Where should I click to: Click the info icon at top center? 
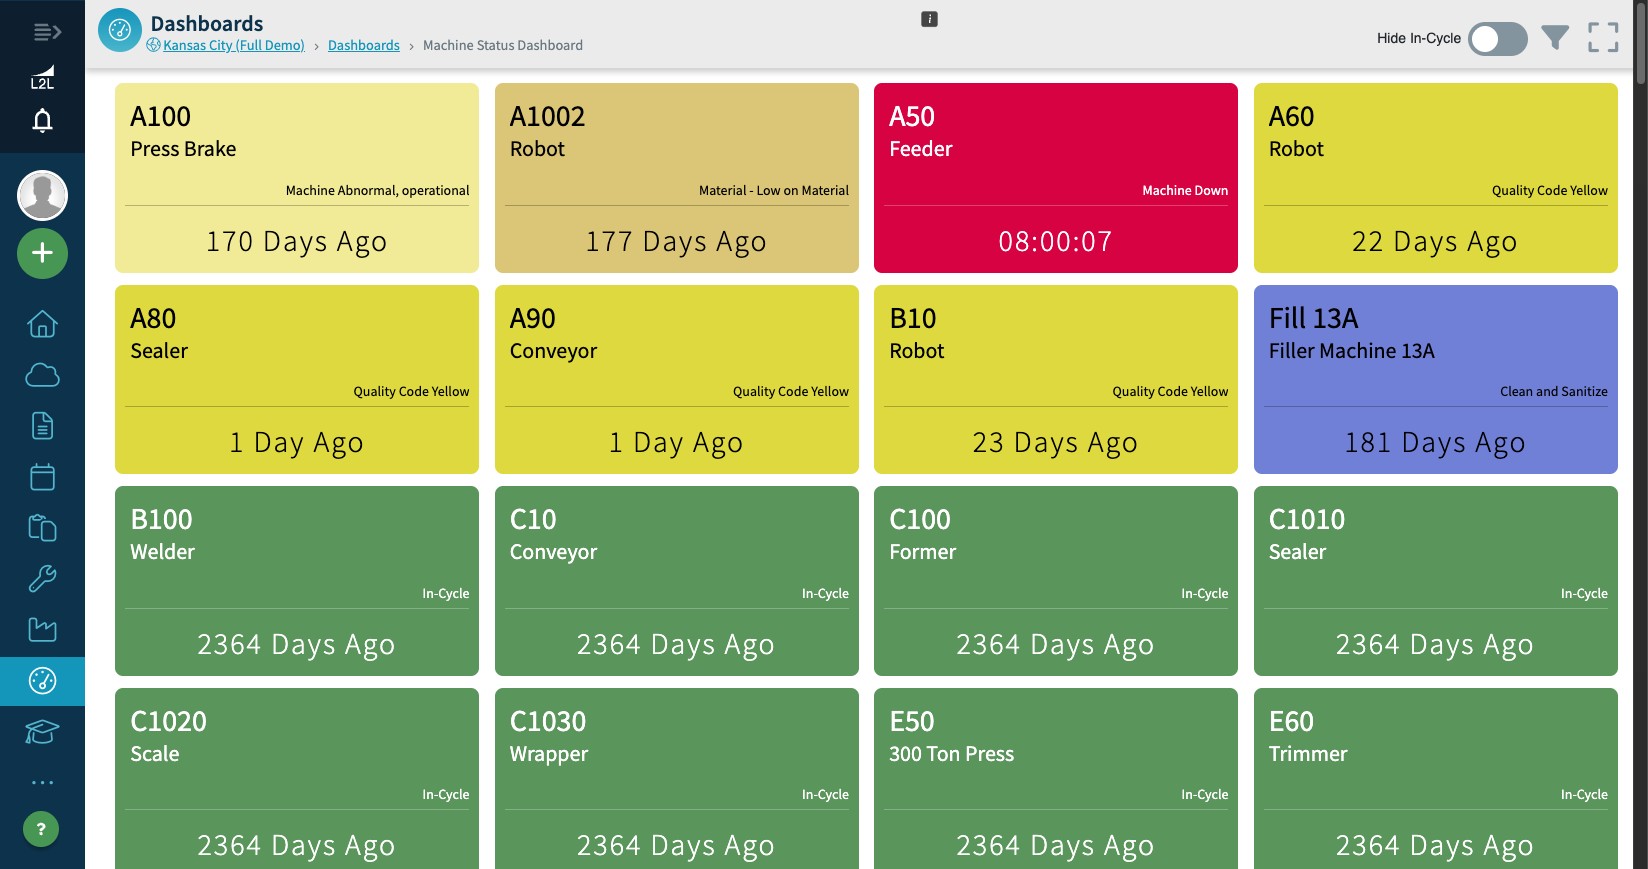(x=929, y=19)
